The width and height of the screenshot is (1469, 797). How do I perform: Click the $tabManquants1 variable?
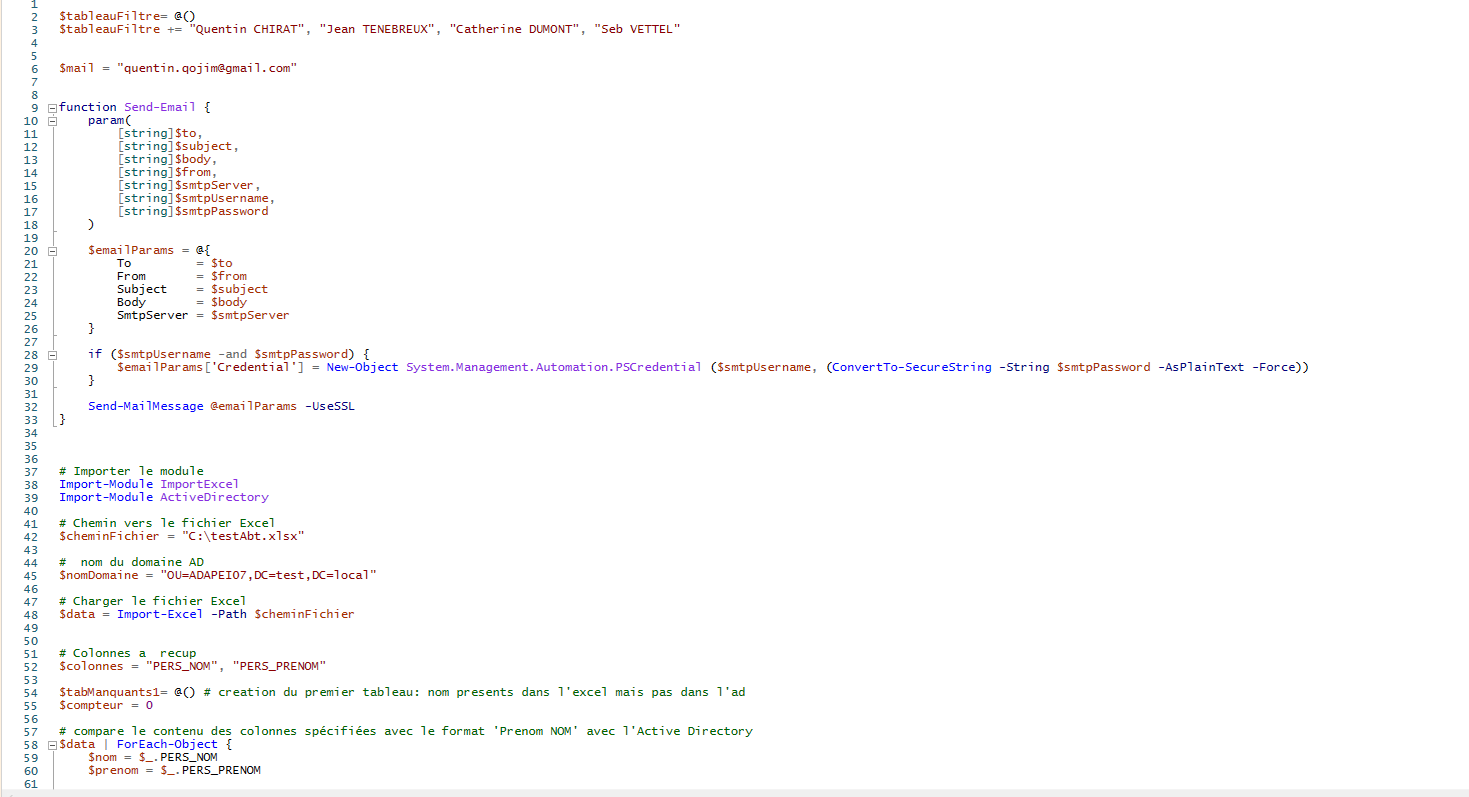[109, 692]
